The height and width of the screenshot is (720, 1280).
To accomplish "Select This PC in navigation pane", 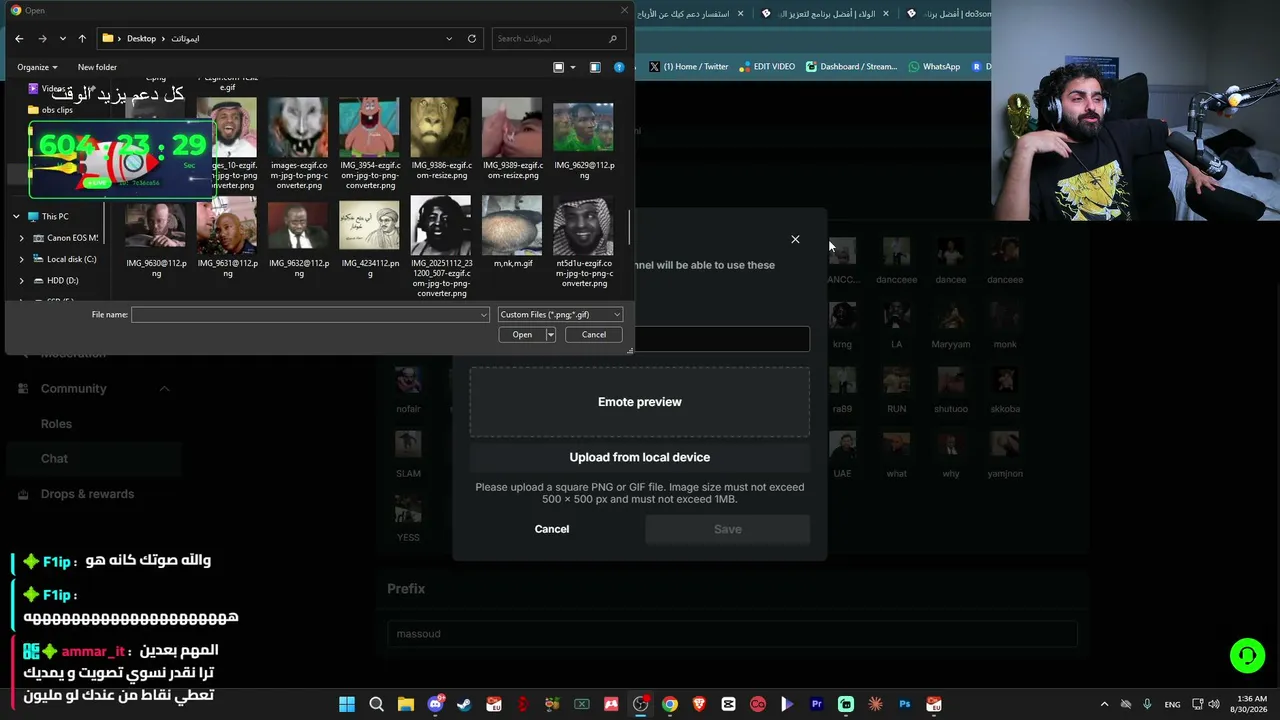I will pos(48,216).
